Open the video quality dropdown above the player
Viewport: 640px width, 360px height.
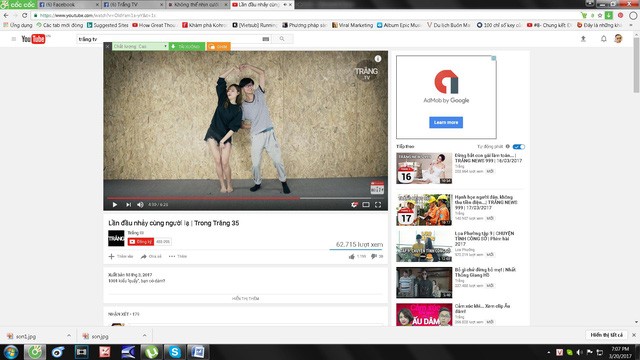coord(140,47)
